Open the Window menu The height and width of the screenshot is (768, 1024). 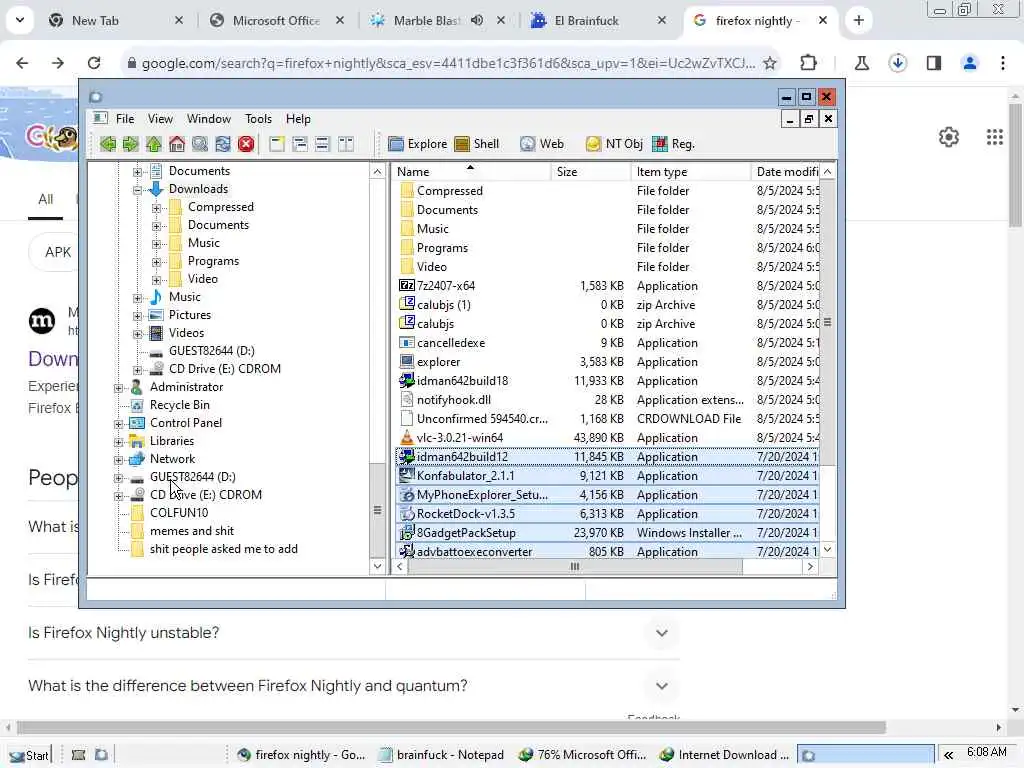click(x=209, y=119)
